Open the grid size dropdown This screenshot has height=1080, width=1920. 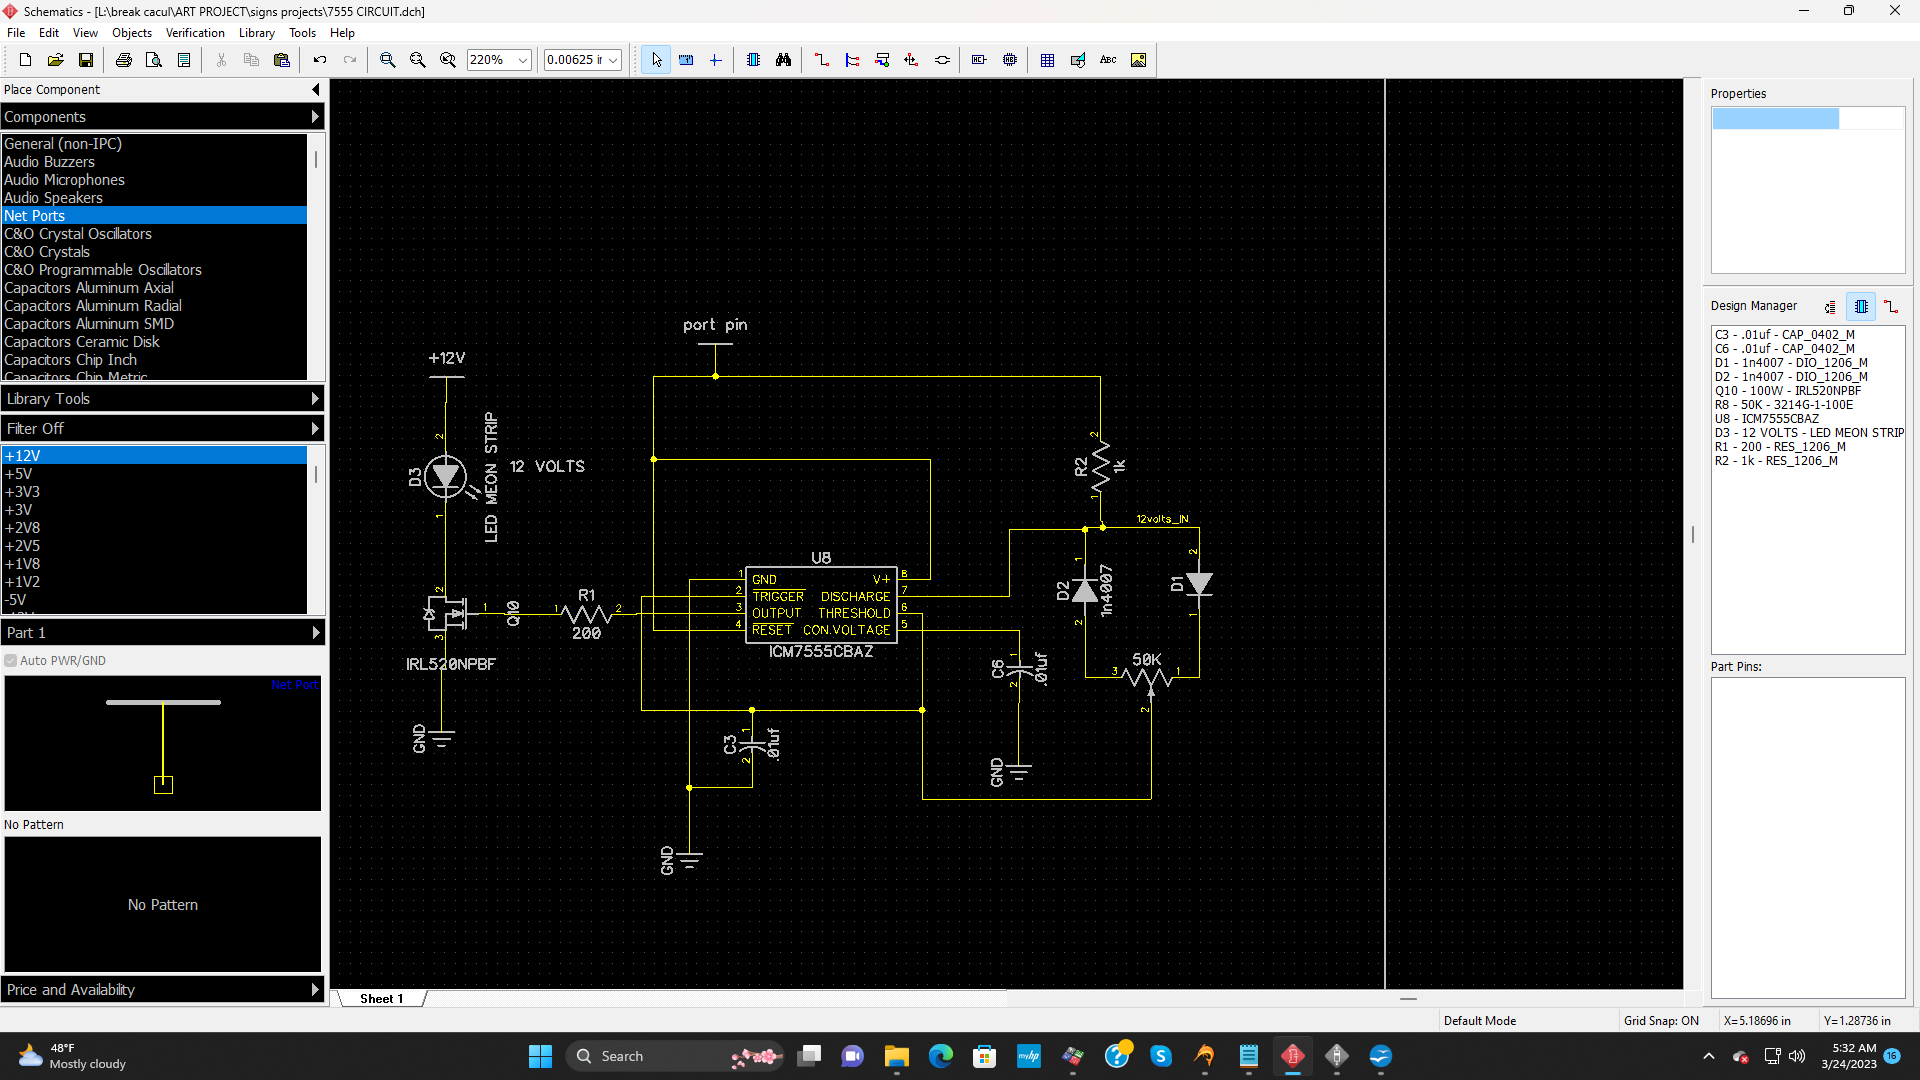pos(613,60)
